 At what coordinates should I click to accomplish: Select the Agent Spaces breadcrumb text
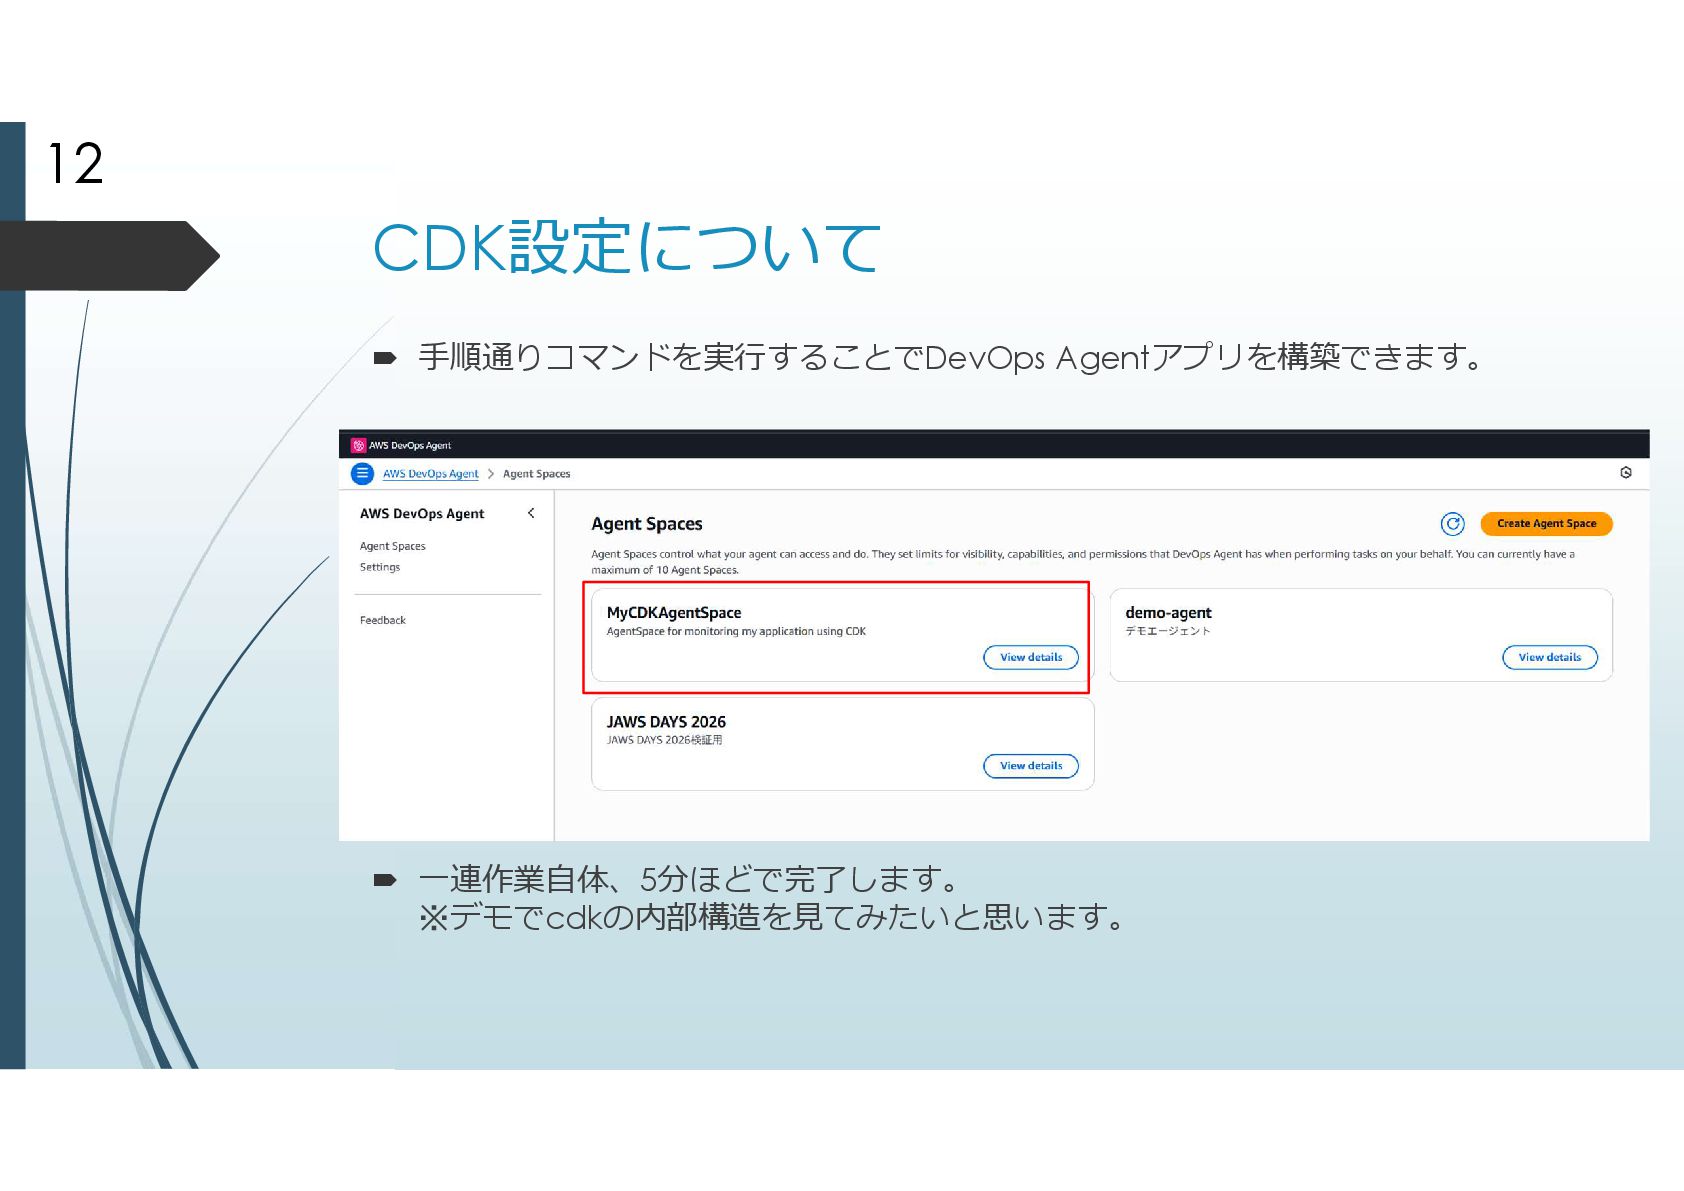coord(536,474)
